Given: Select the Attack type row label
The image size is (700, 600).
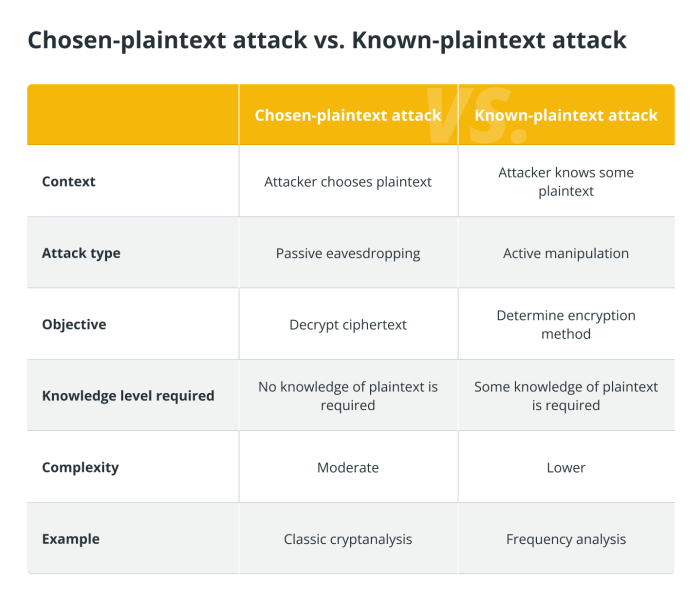Looking at the screenshot, I should [81, 254].
